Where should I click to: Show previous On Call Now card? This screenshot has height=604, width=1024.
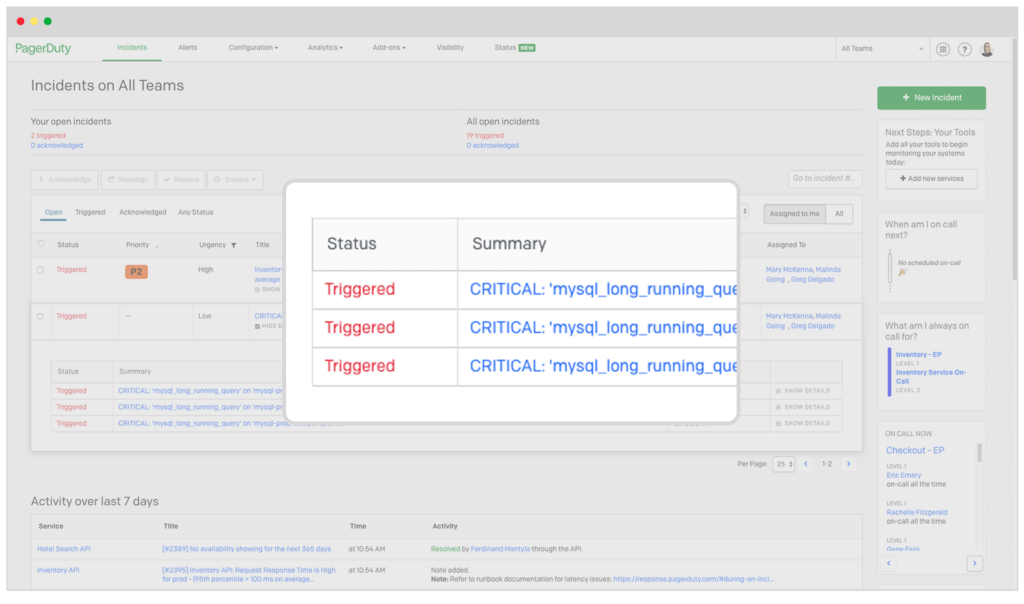888,563
